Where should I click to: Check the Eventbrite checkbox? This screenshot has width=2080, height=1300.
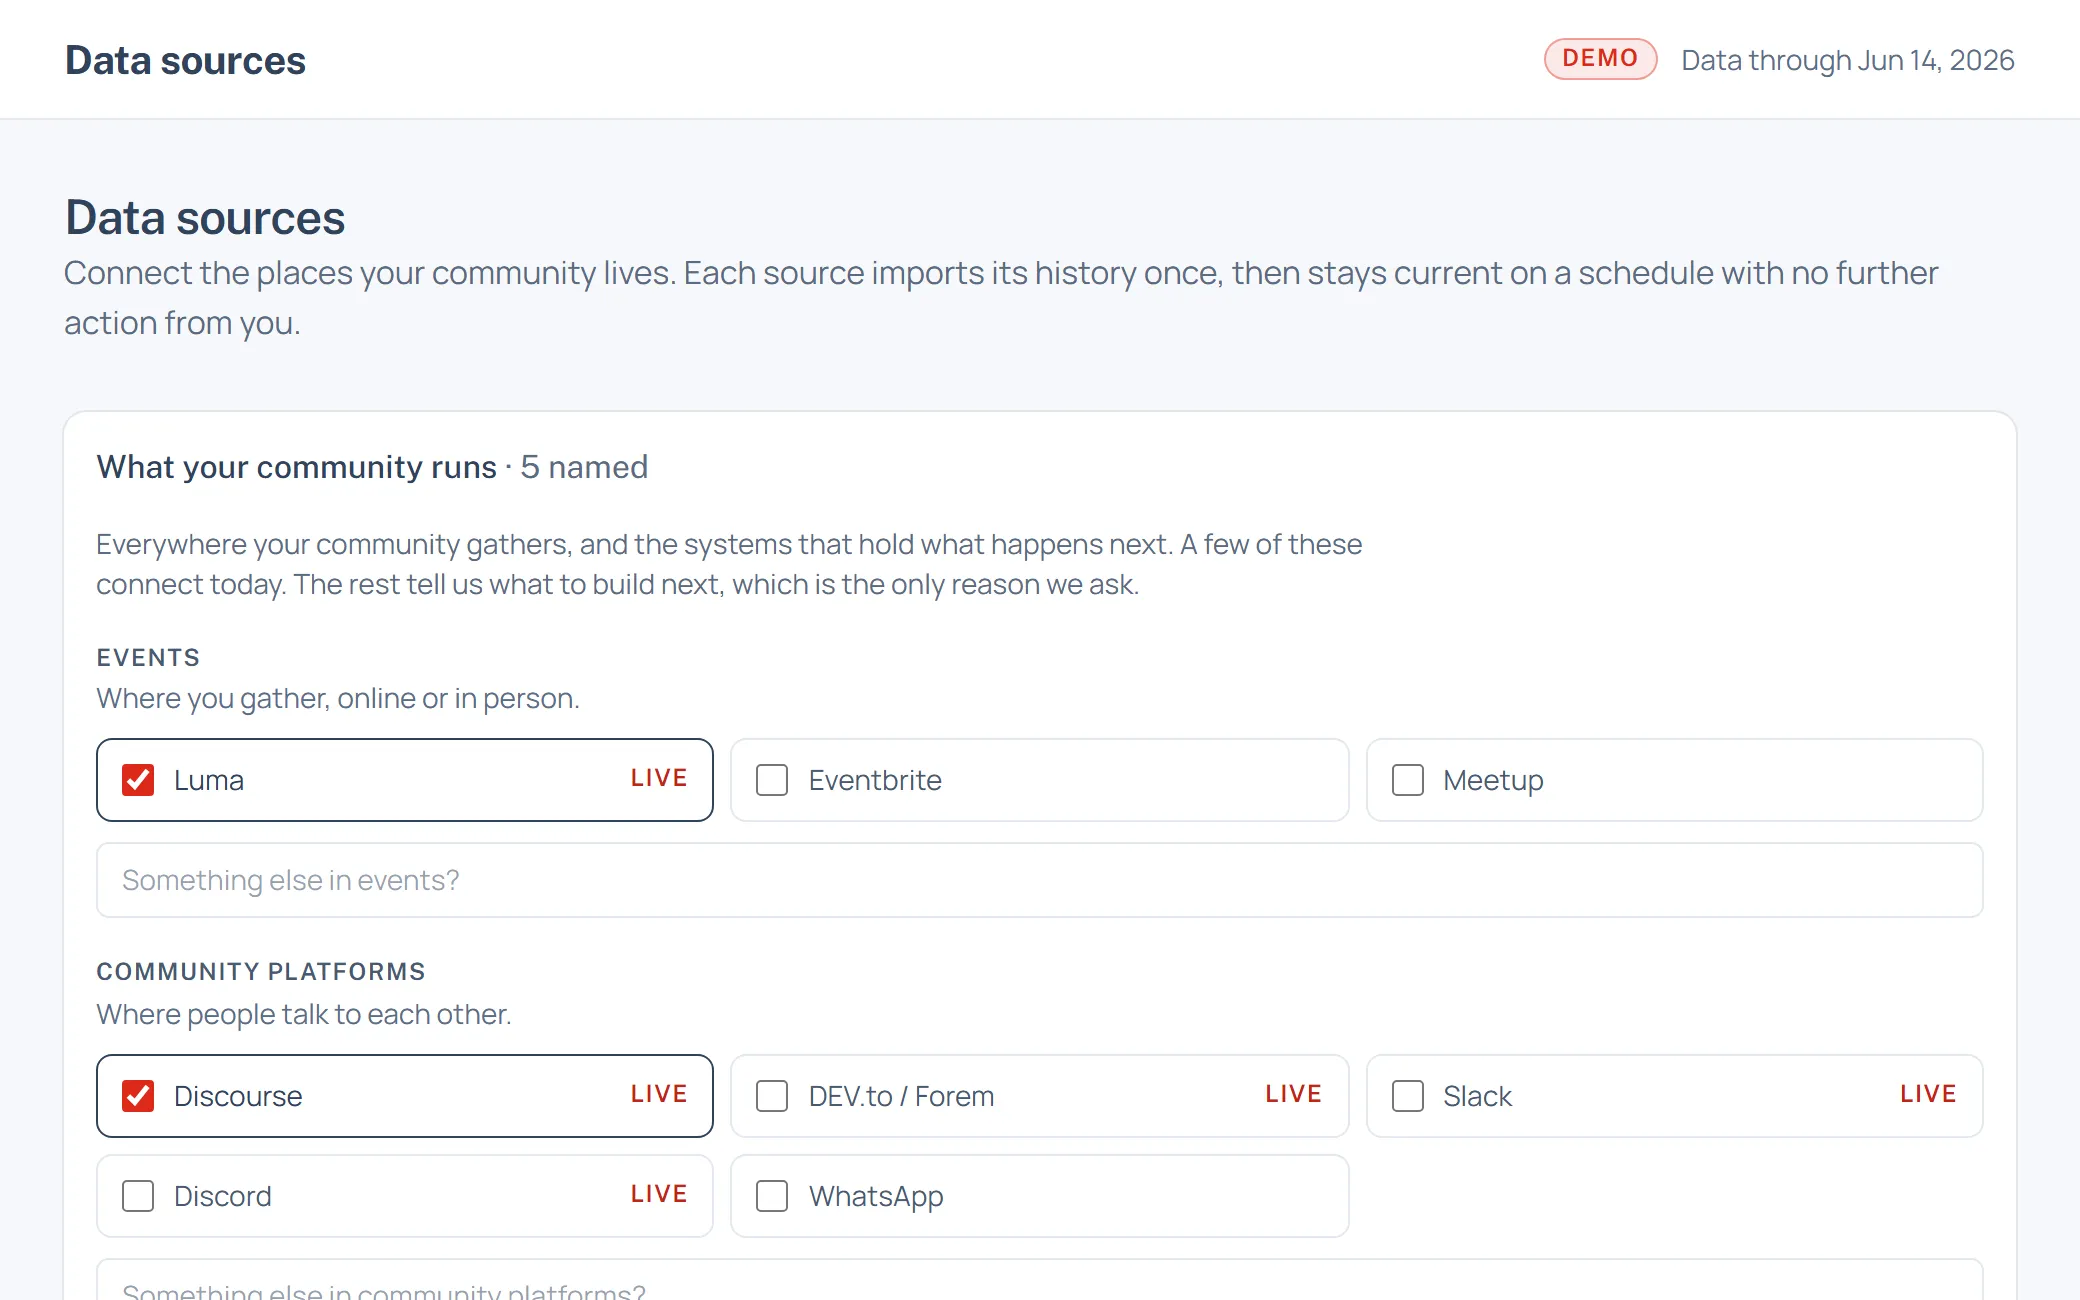[772, 780]
